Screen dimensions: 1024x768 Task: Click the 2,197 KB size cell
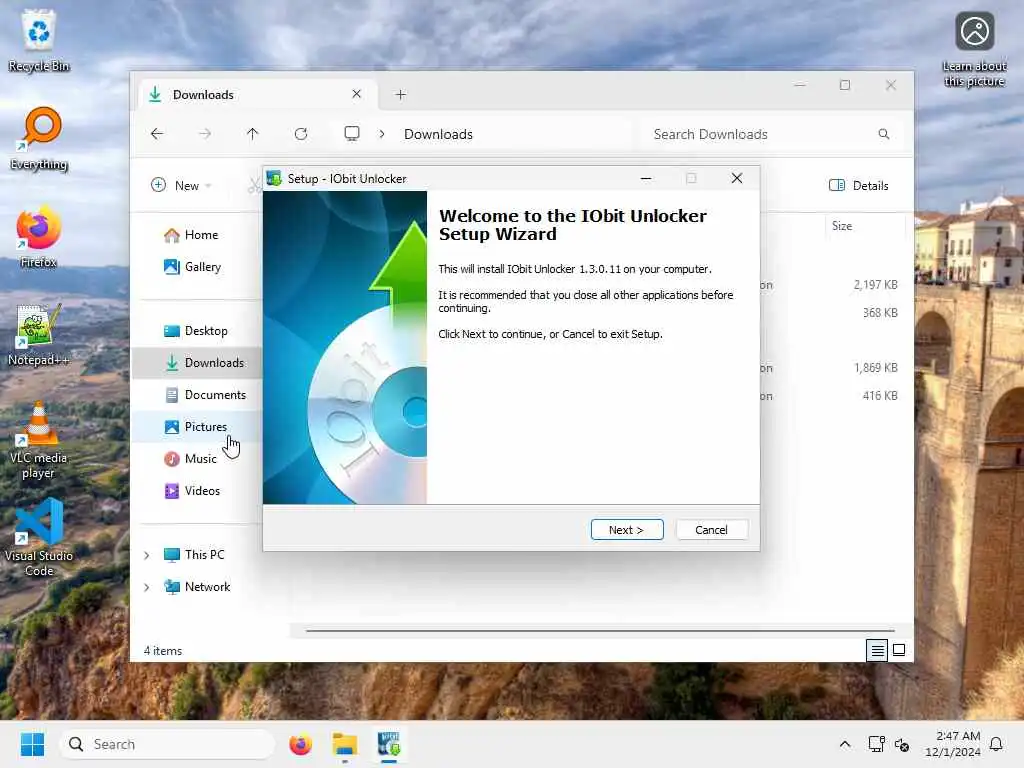click(x=875, y=285)
